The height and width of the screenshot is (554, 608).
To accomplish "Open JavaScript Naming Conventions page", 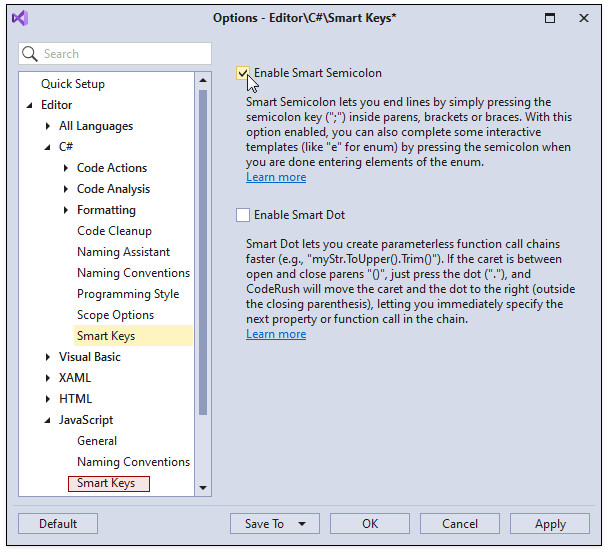I will tap(133, 462).
